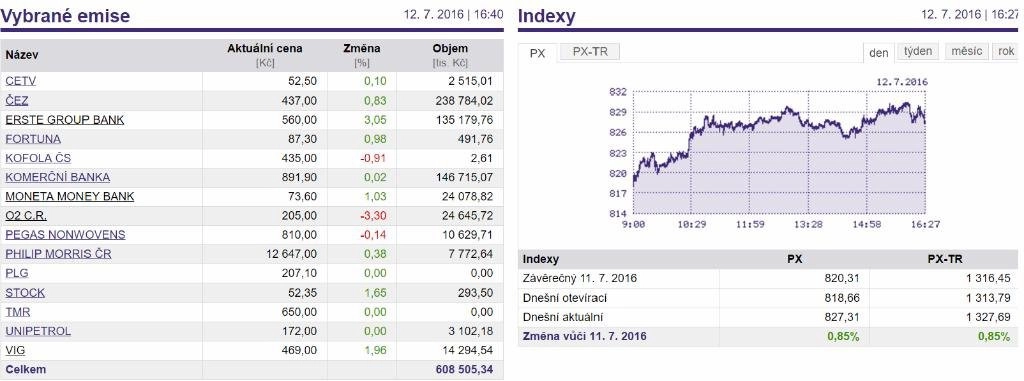Select the PX index tab

tap(537, 54)
